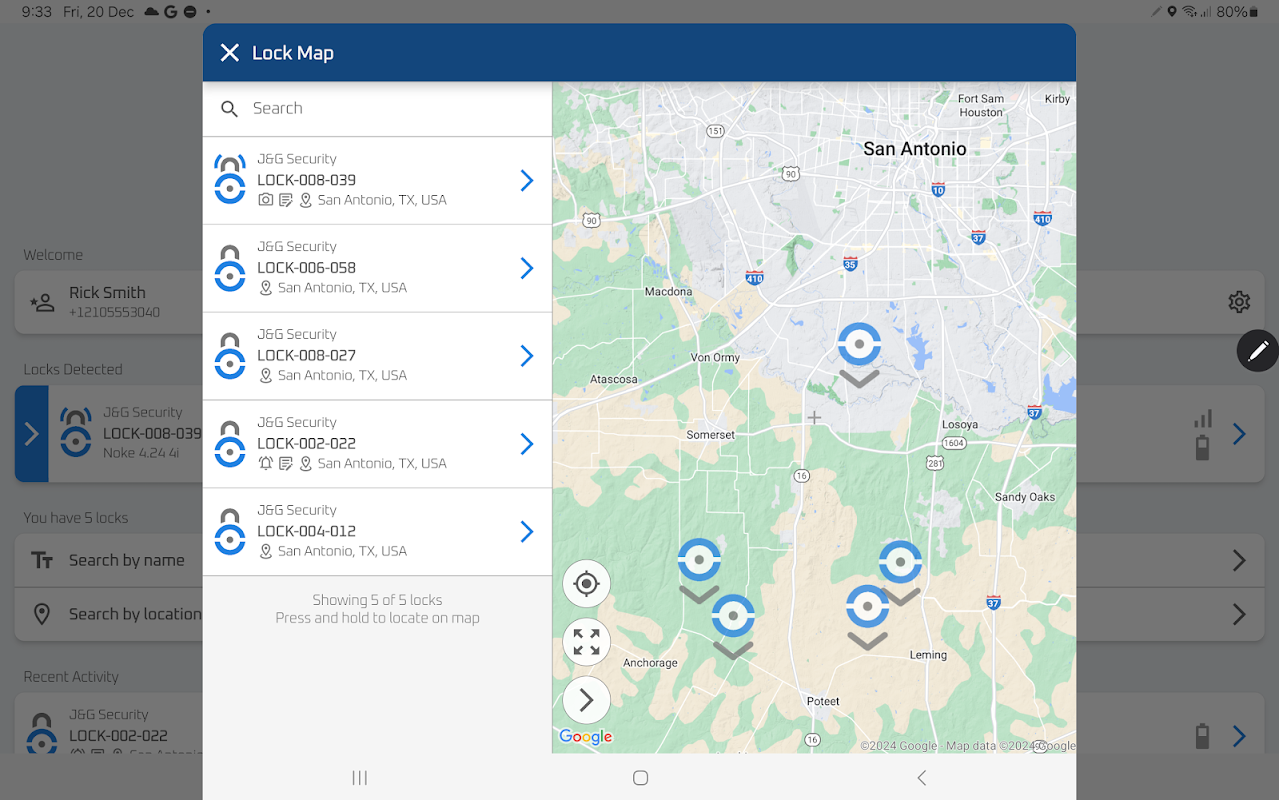1279x800 pixels.
Task: Tap the lock icon of LOCK-002-022 list row
Action: click(x=230, y=444)
